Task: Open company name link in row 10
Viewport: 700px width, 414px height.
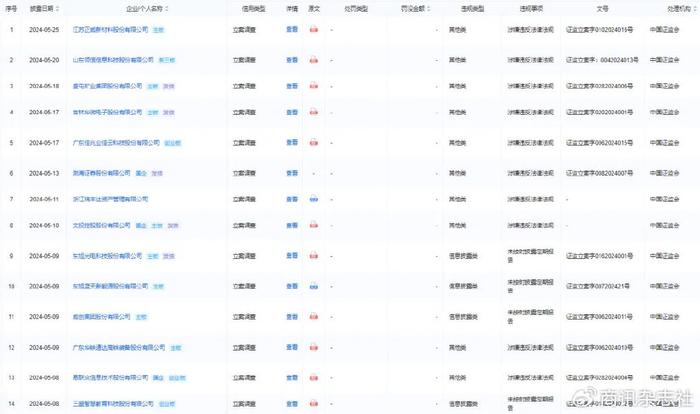Action: (x=110, y=286)
